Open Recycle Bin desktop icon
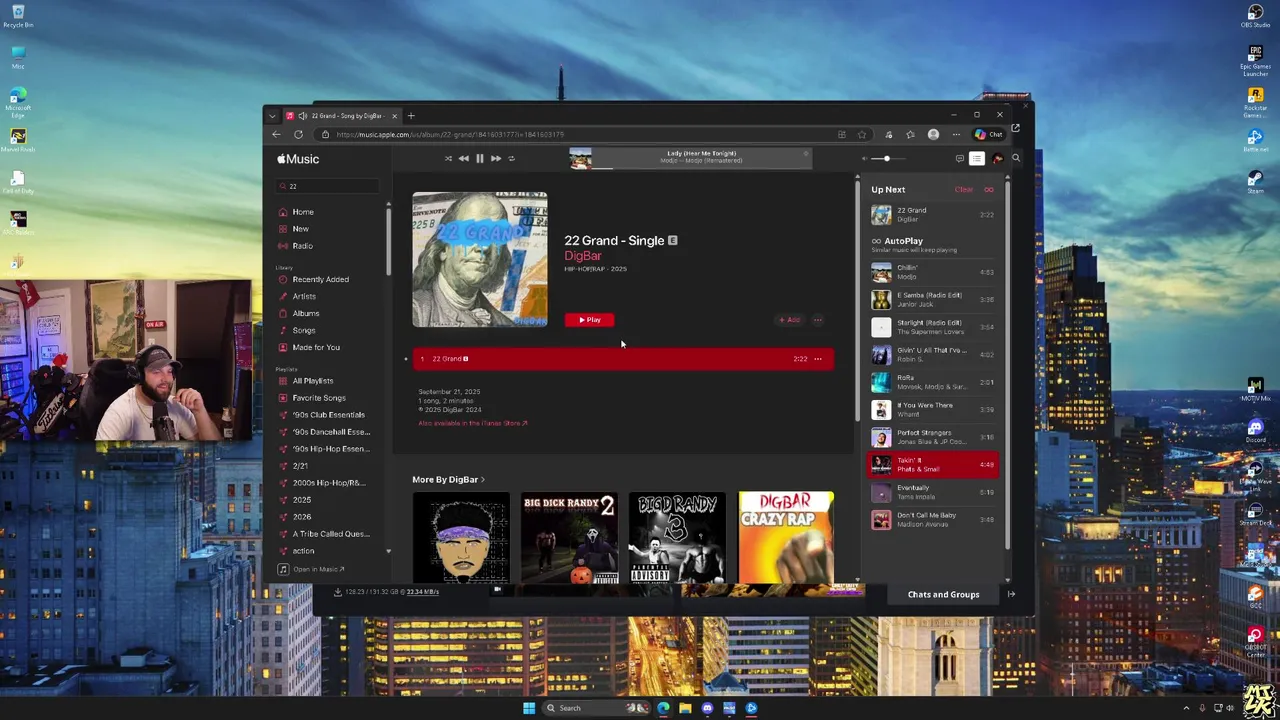 point(18,16)
